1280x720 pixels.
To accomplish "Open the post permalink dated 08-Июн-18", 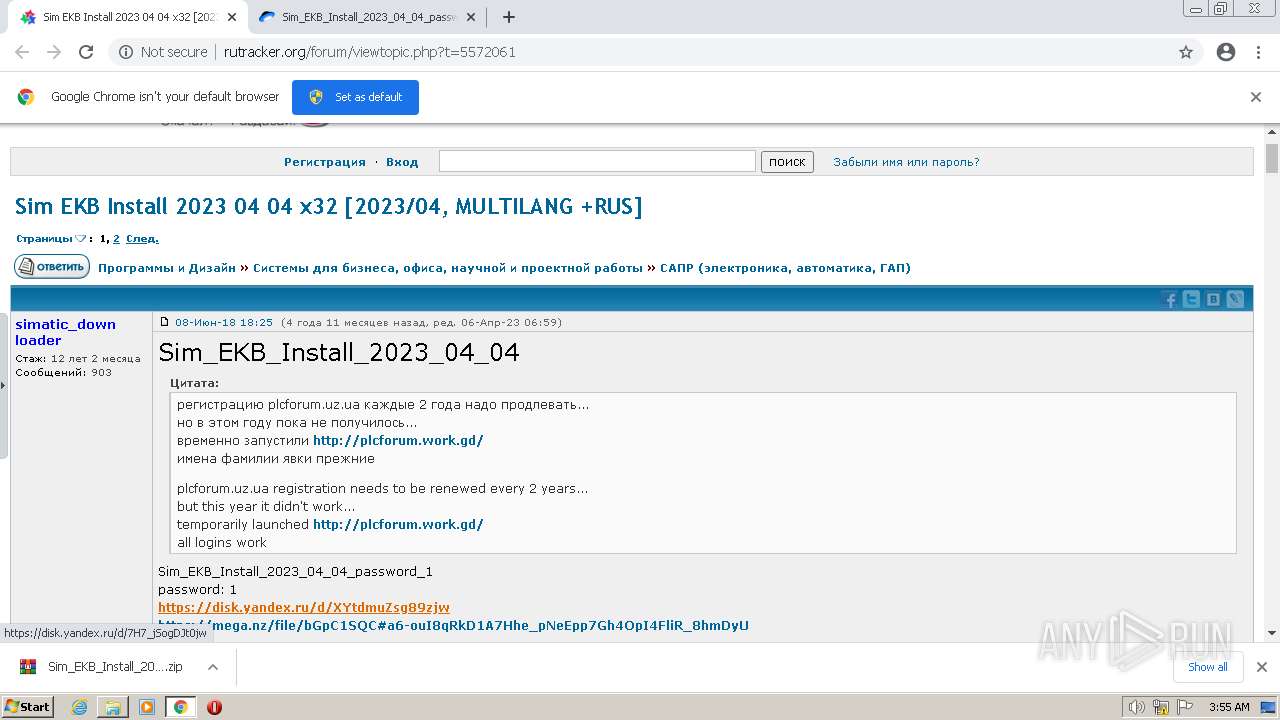I will coord(224,322).
